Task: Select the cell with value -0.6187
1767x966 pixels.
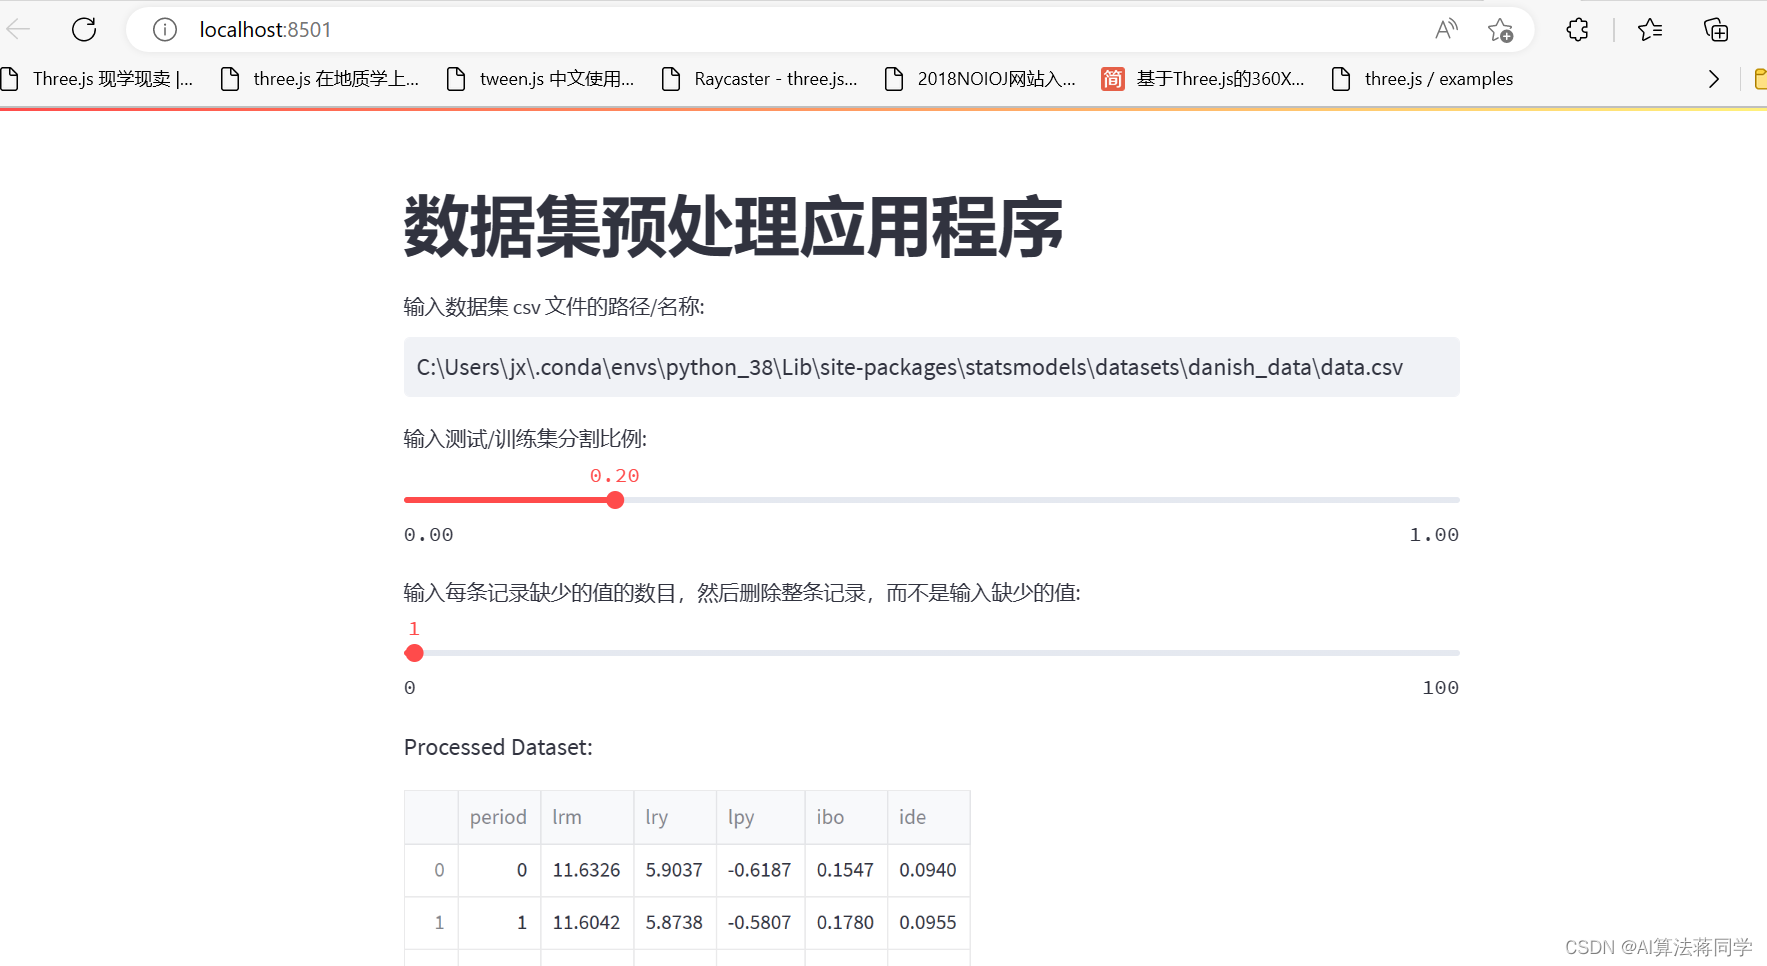Action: point(760,870)
